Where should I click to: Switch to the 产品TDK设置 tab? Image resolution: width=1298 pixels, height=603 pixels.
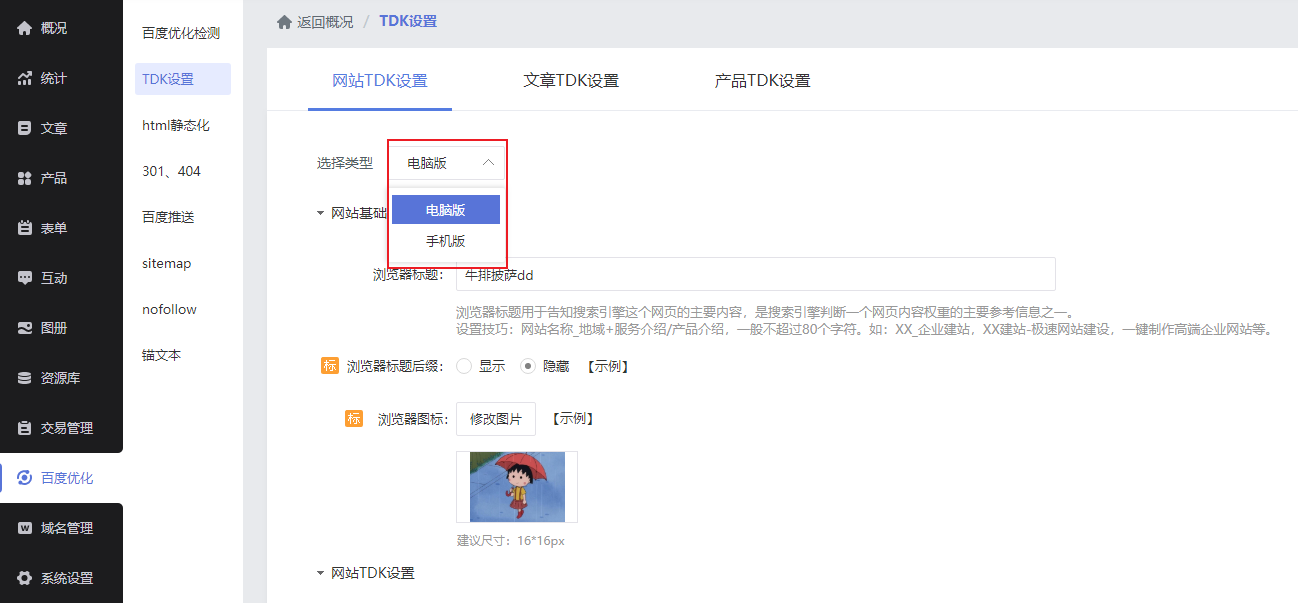tap(762, 81)
